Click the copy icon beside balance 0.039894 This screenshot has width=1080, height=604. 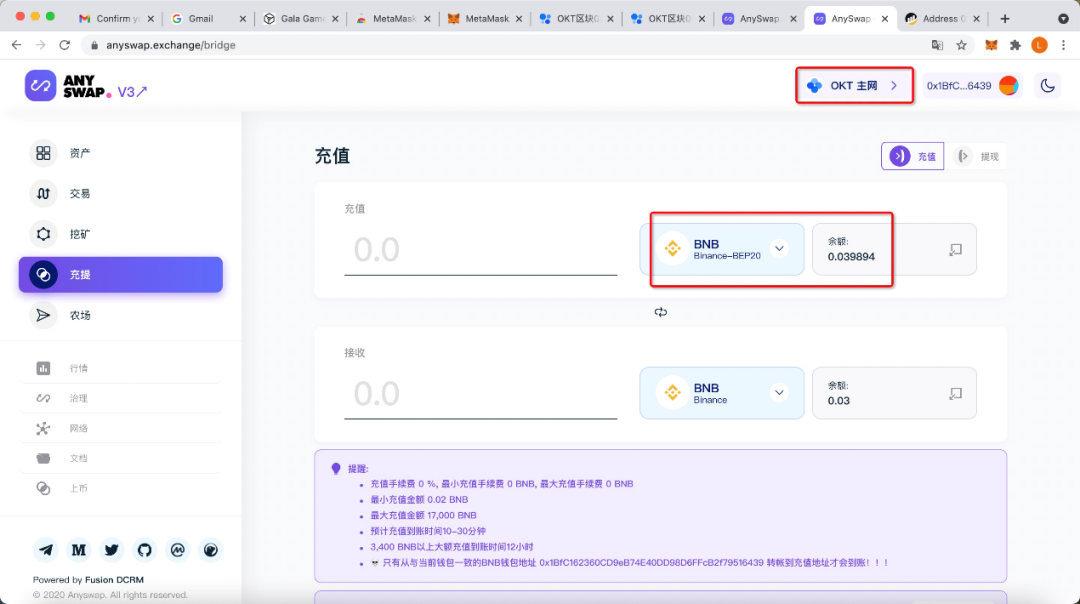(955, 249)
